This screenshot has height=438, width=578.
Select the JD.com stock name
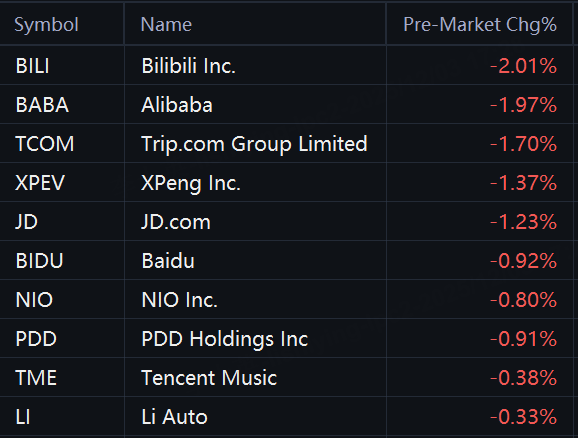tap(176, 222)
